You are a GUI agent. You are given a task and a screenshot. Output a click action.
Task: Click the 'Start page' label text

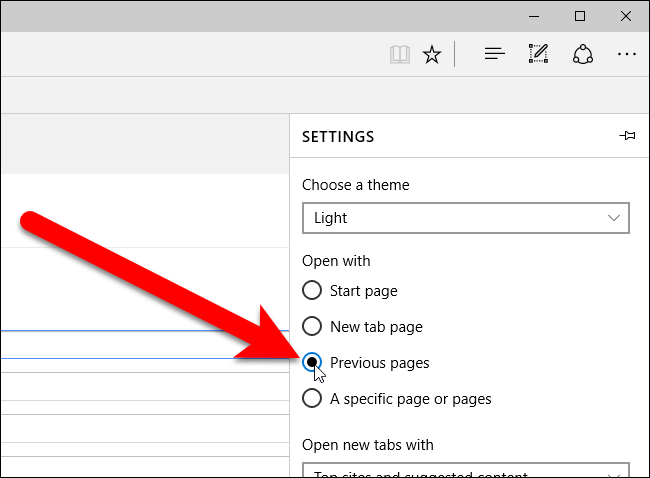pyautogui.click(x=364, y=291)
